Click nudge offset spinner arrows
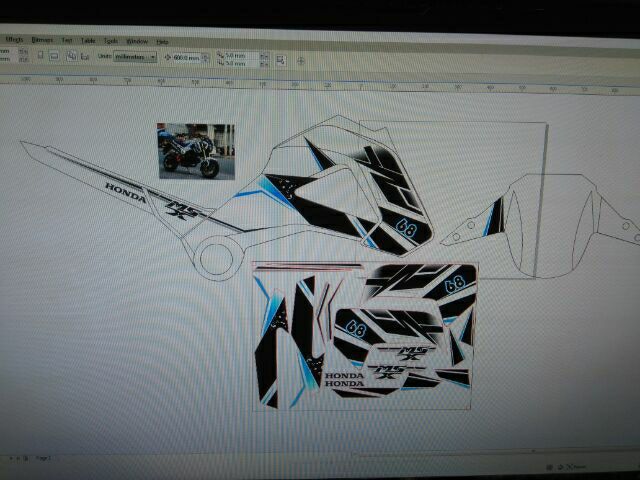Screen dimensions: 640x480 [x=206, y=58]
